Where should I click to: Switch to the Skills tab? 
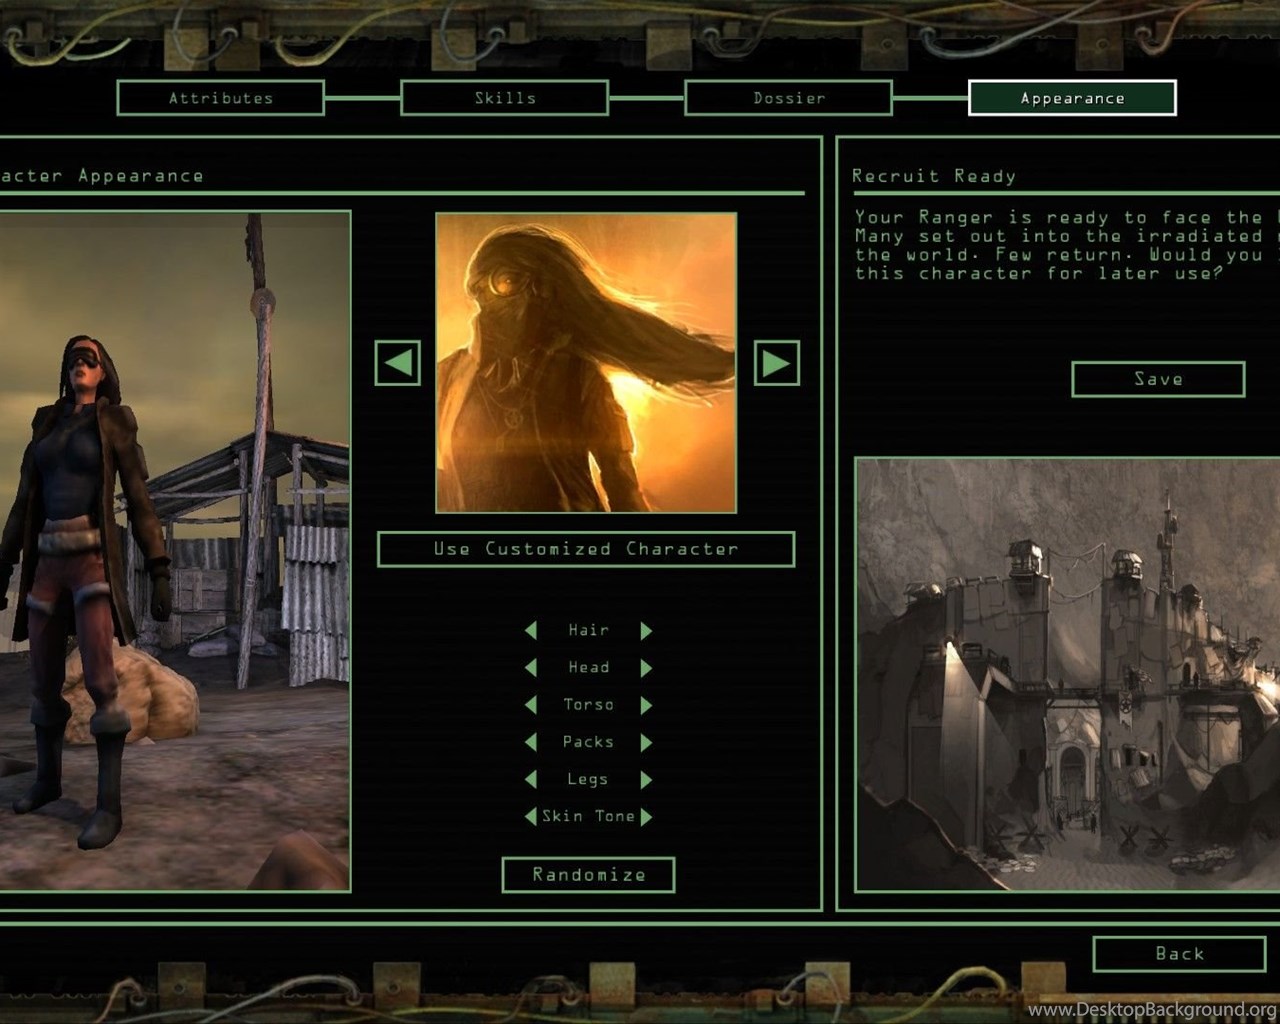pyautogui.click(x=505, y=98)
